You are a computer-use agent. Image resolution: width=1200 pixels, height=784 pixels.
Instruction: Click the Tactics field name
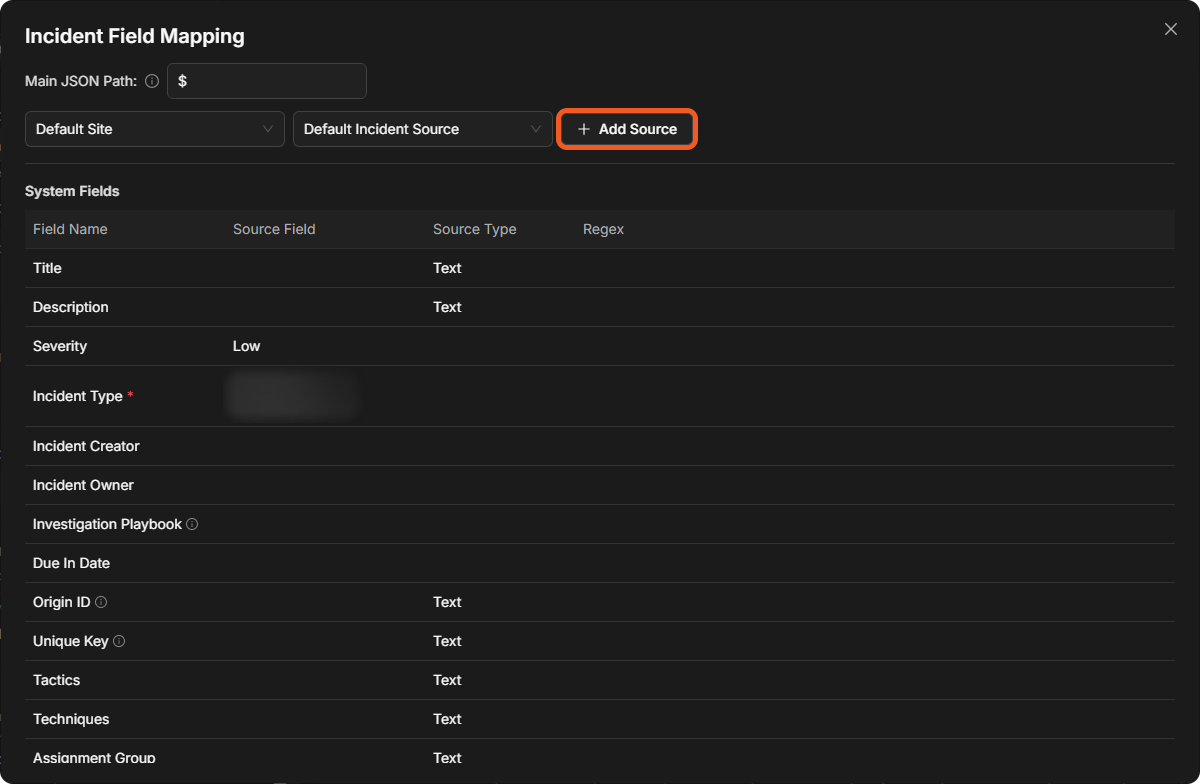coord(56,680)
